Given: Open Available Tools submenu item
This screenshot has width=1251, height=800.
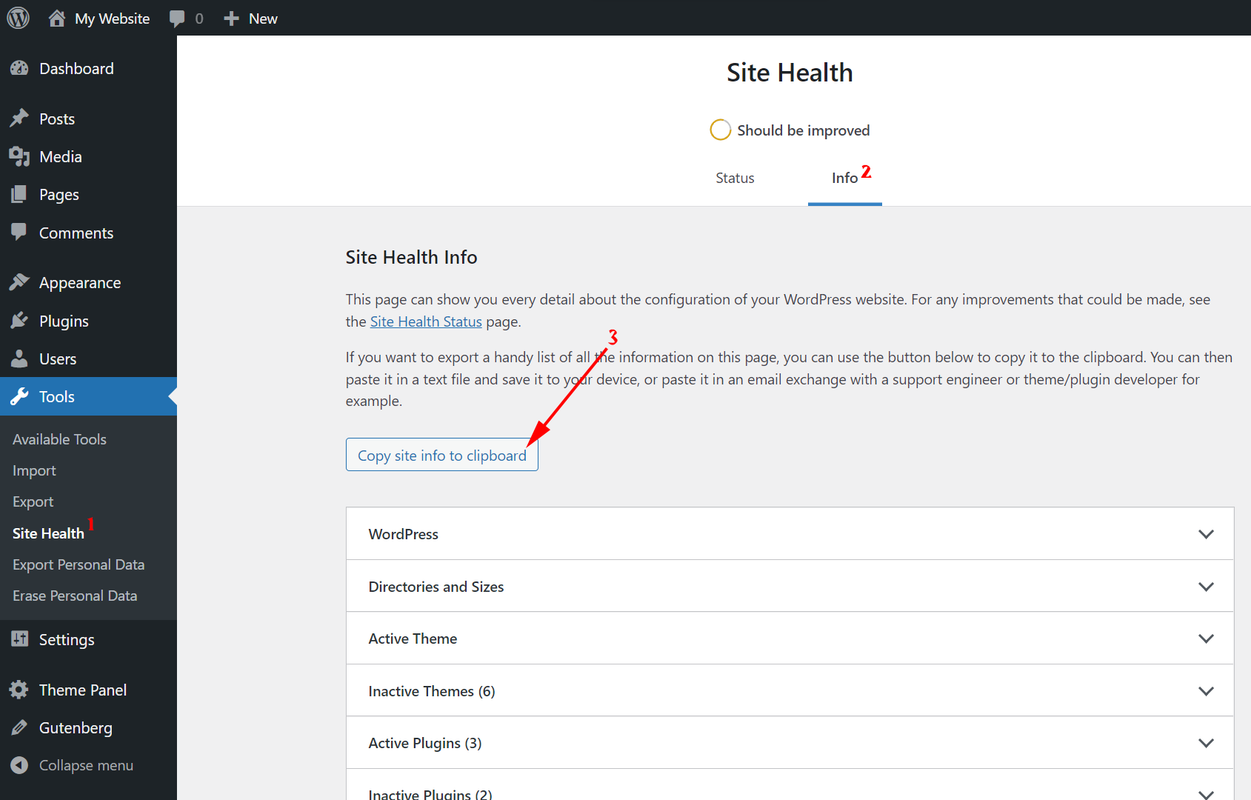Looking at the screenshot, I should pyautogui.click(x=59, y=439).
